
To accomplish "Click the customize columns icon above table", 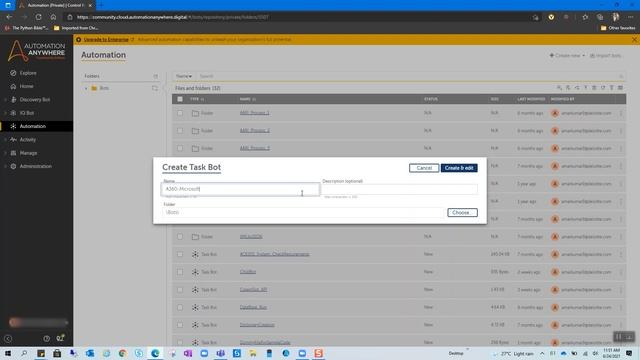I will [620, 88].
